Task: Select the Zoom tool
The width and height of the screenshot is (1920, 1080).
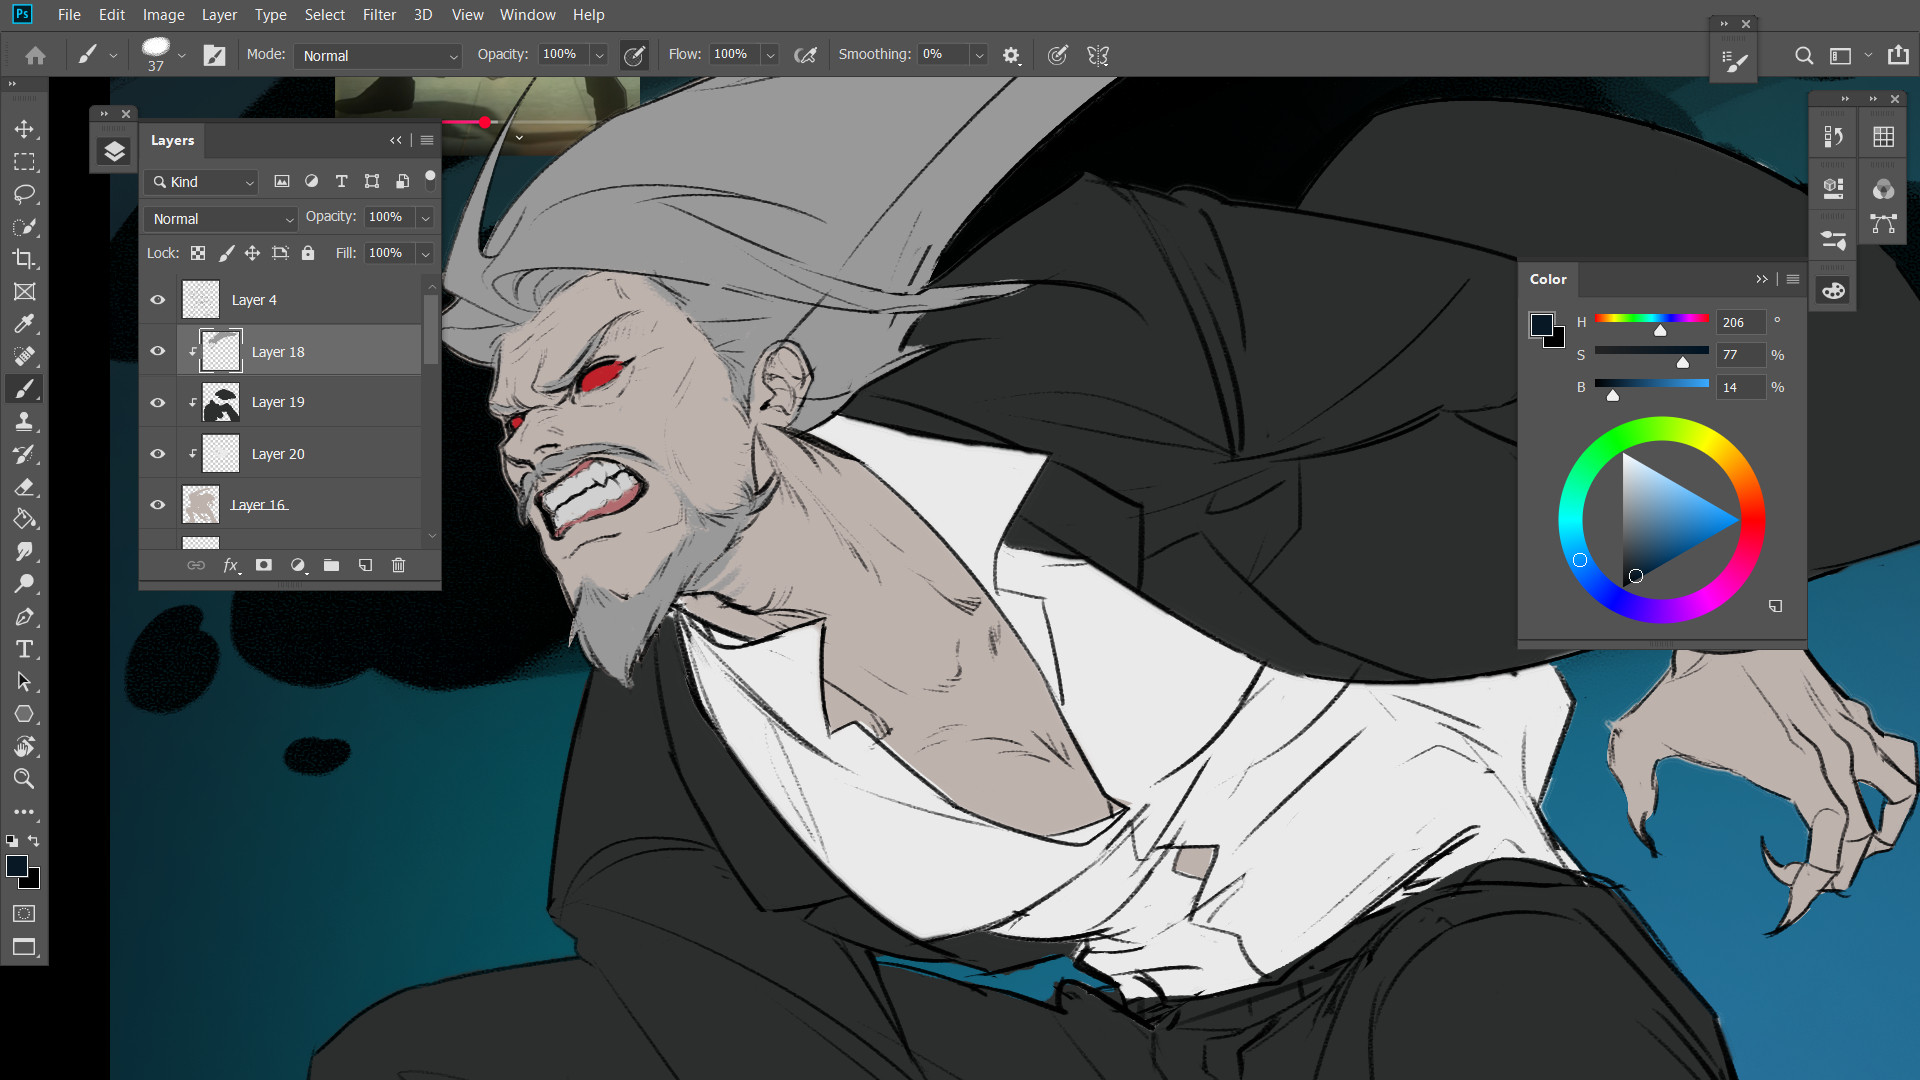Action: (x=24, y=779)
